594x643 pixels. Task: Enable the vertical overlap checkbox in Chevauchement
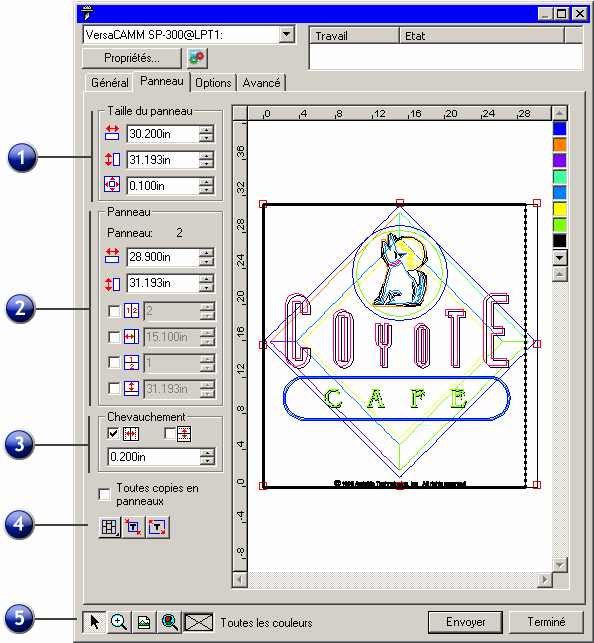pyautogui.click(x=170, y=433)
